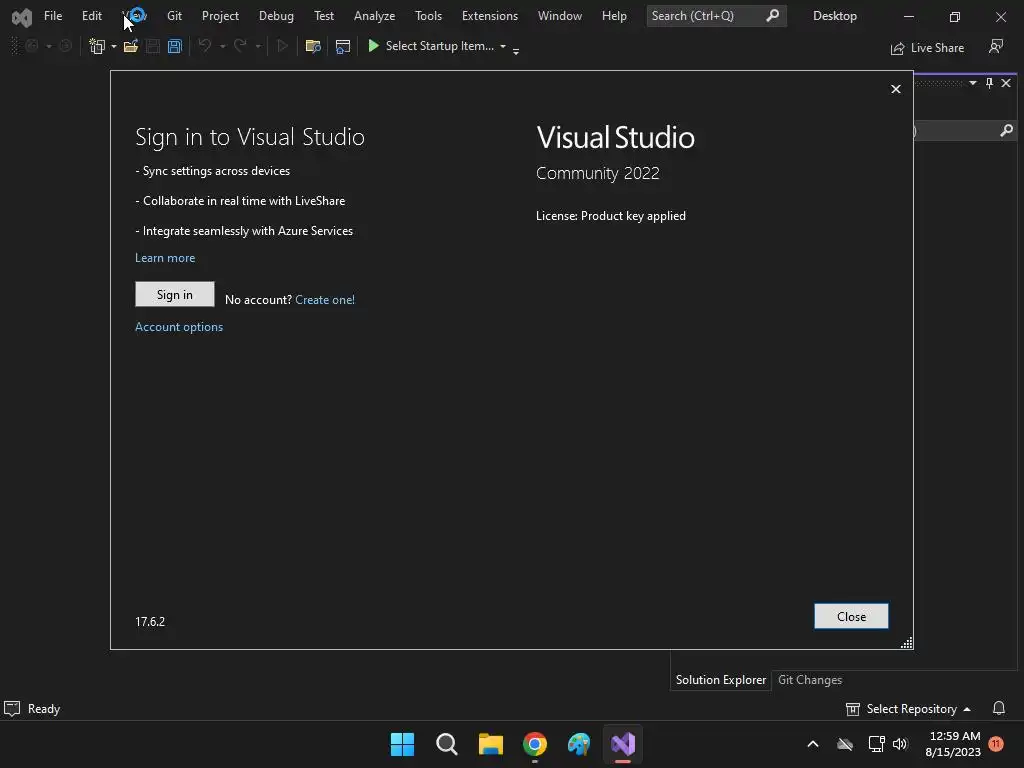1024x768 pixels.
Task: Dismiss the dialog with the top-right X
Action: click(x=896, y=89)
